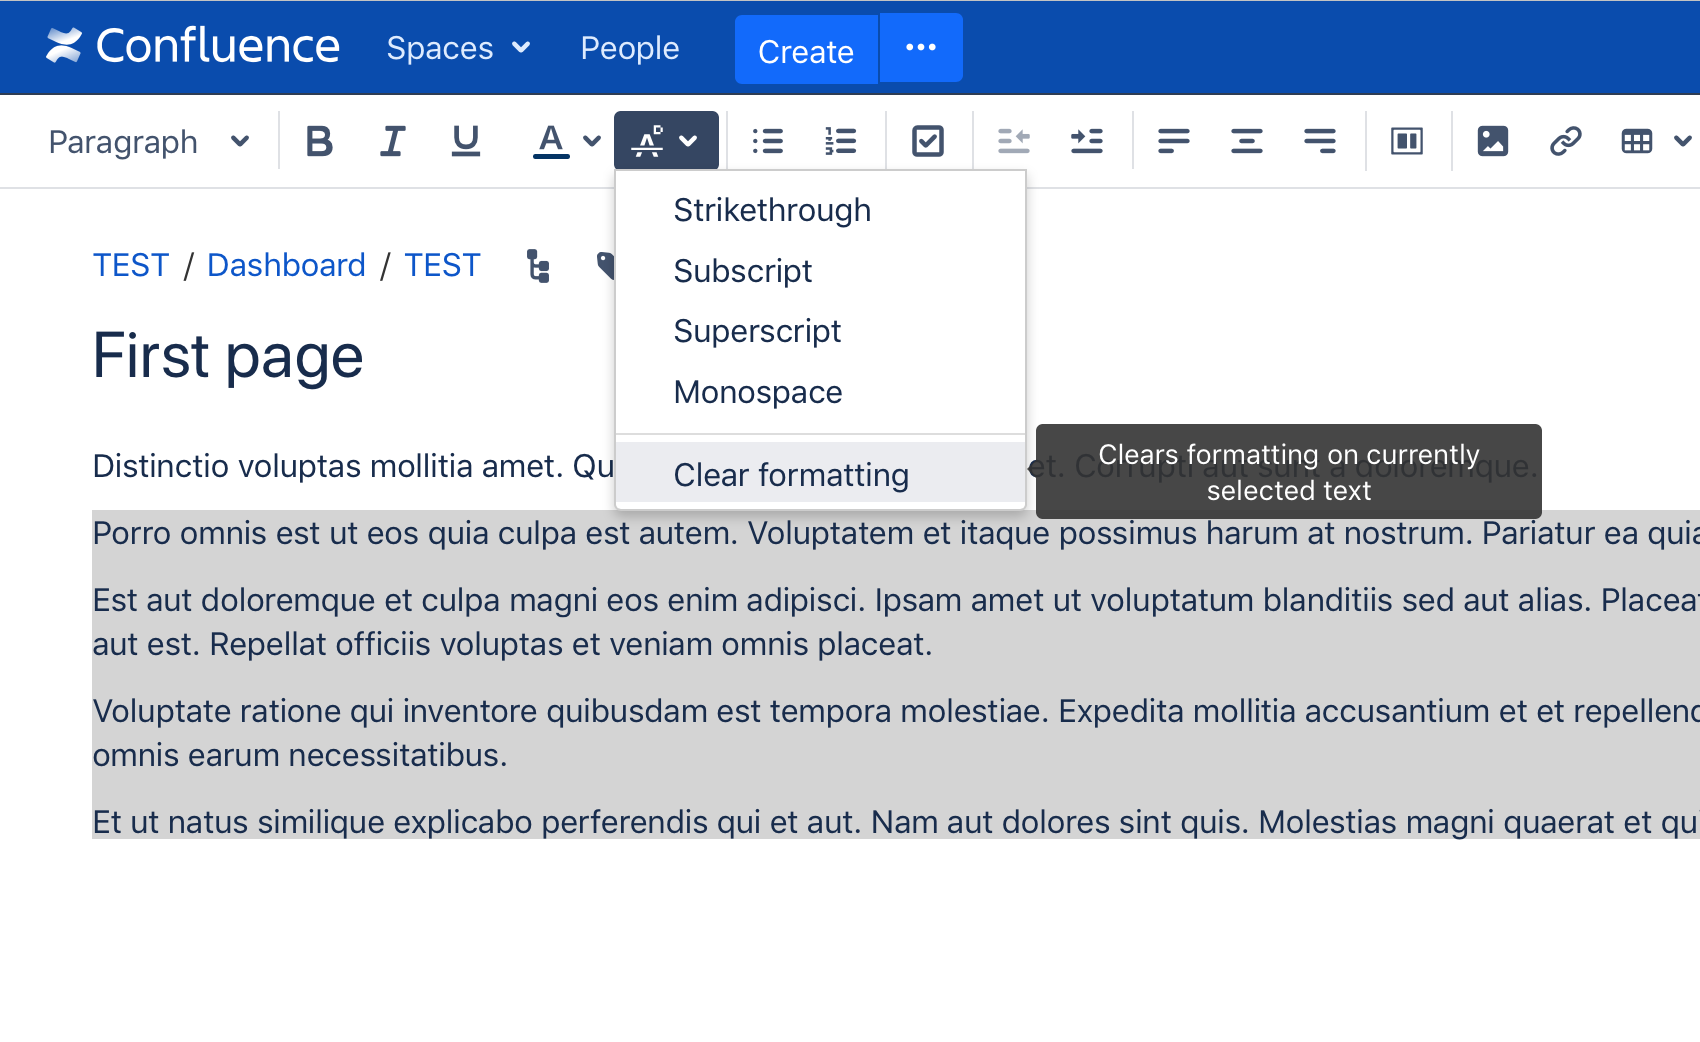The width and height of the screenshot is (1700, 1042).
Task: Insert an image
Action: pyautogui.click(x=1492, y=141)
